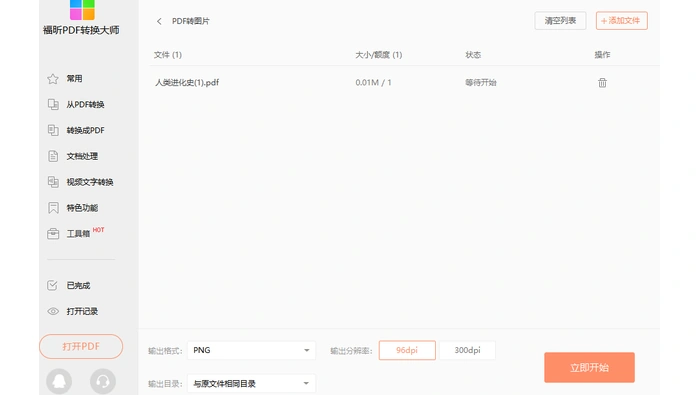Click the 文档处理 document icon
Image resolution: width=700 pixels, height=395 pixels.
(x=53, y=156)
